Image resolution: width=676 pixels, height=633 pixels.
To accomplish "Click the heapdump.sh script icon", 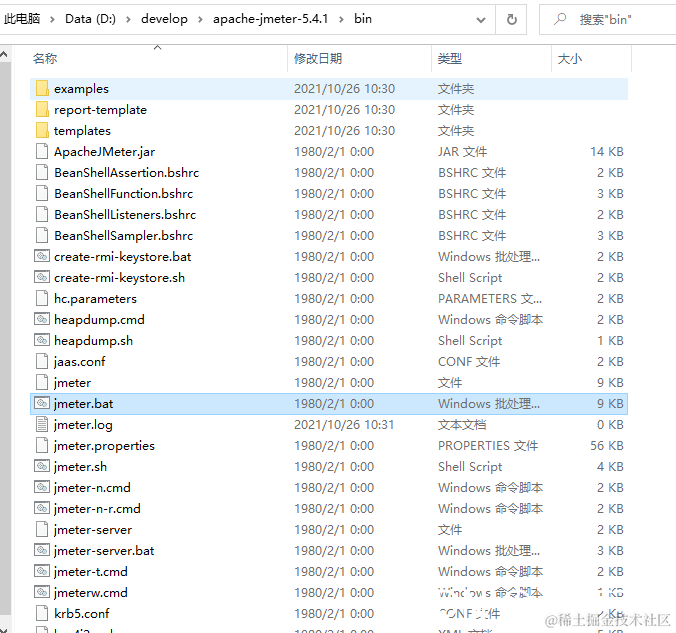I will pyautogui.click(x=42, y=341).
